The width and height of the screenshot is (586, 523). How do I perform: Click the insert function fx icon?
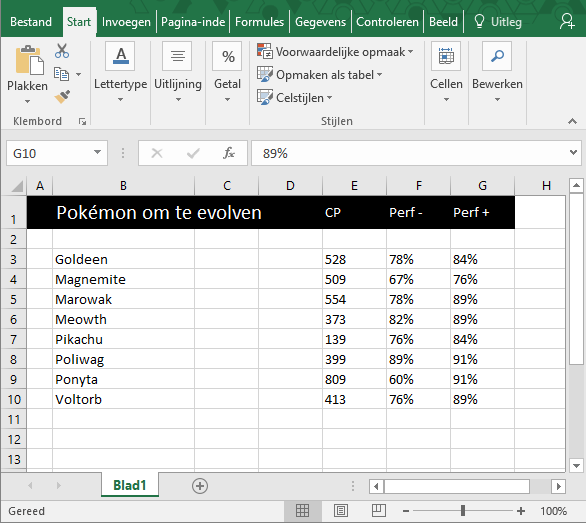(229, 153)
